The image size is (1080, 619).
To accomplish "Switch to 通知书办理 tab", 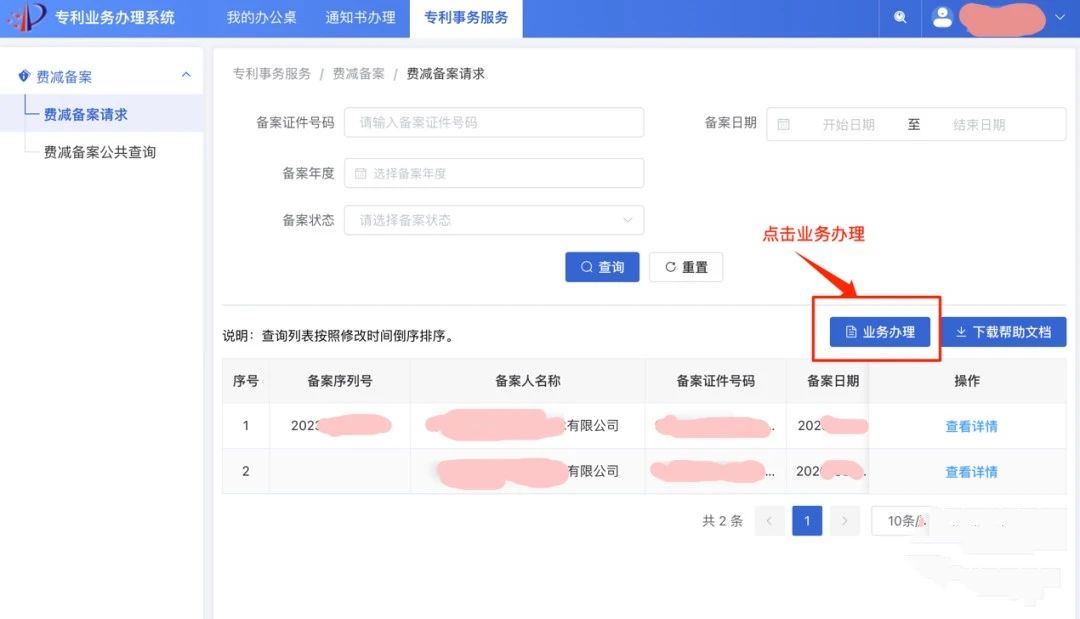I will (x=360, y=17).
